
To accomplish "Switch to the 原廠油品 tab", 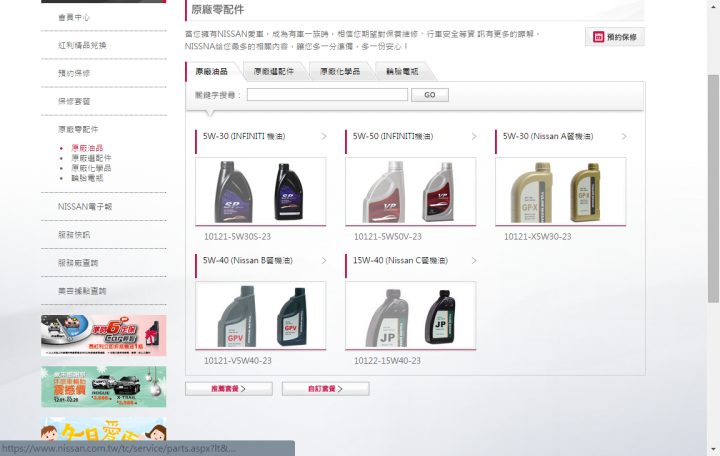I will [x=211, y=72].
